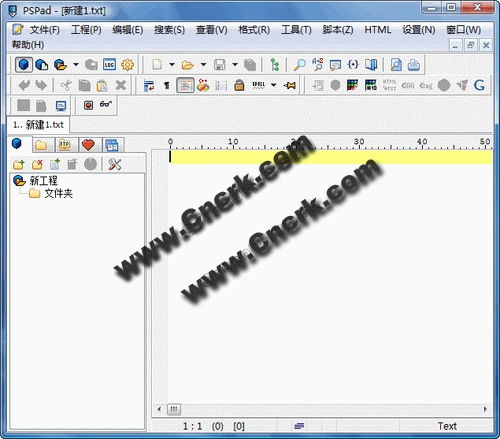Open the HTML menu
500x439 pixels.
click(x=377, y=30)
